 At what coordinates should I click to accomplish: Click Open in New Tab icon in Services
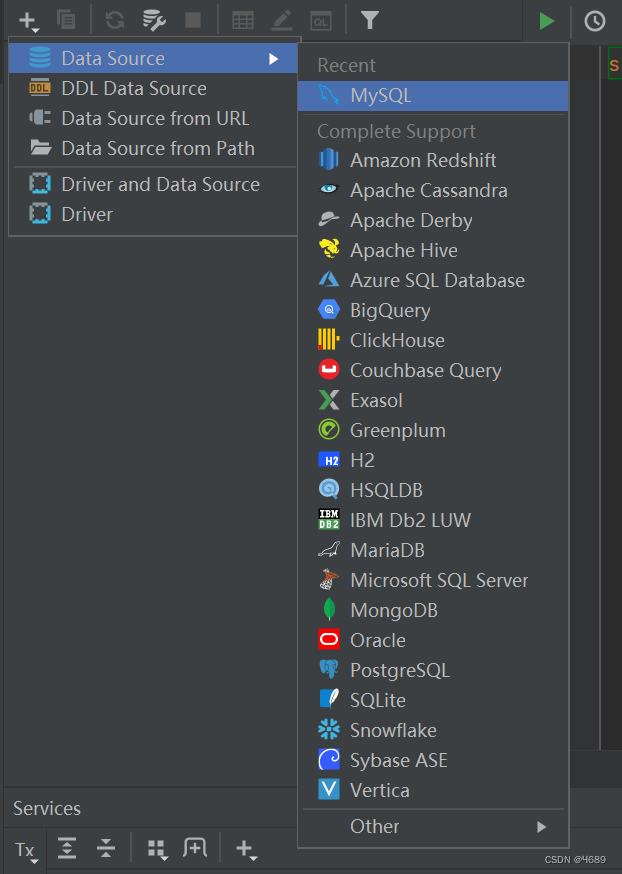195,848
